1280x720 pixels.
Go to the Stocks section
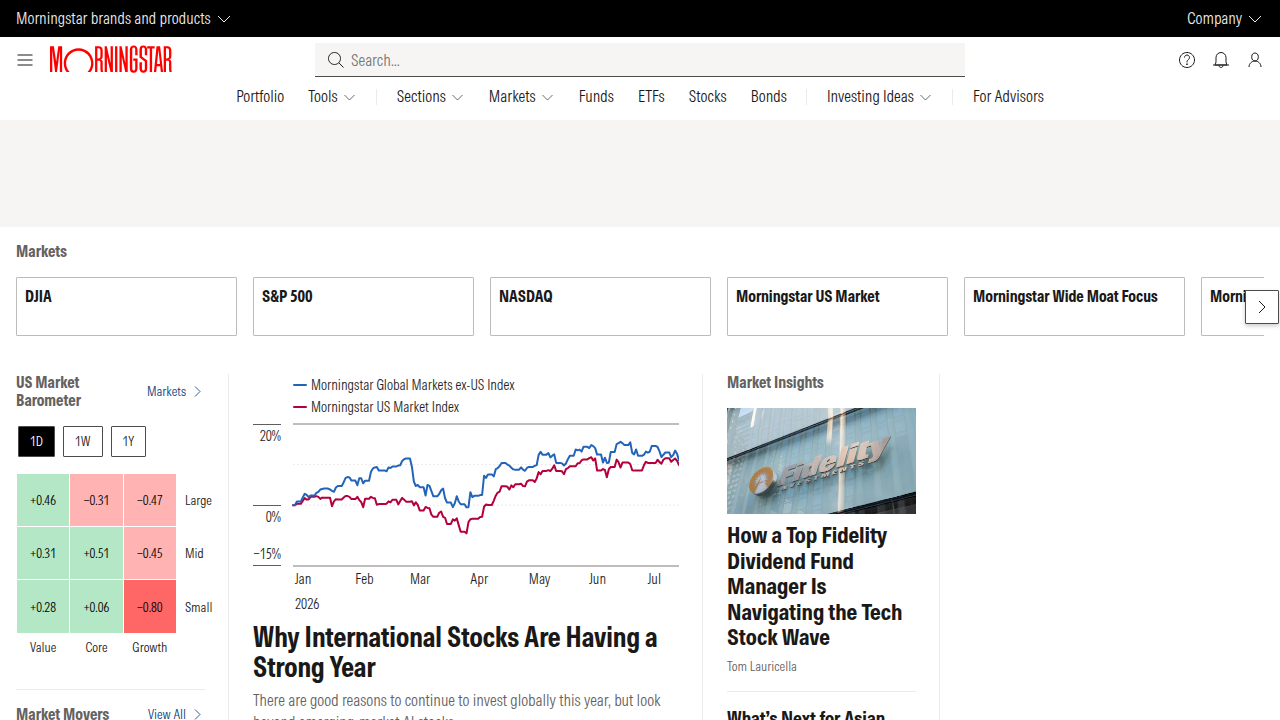pyautogui.click(x=707, y=97)
